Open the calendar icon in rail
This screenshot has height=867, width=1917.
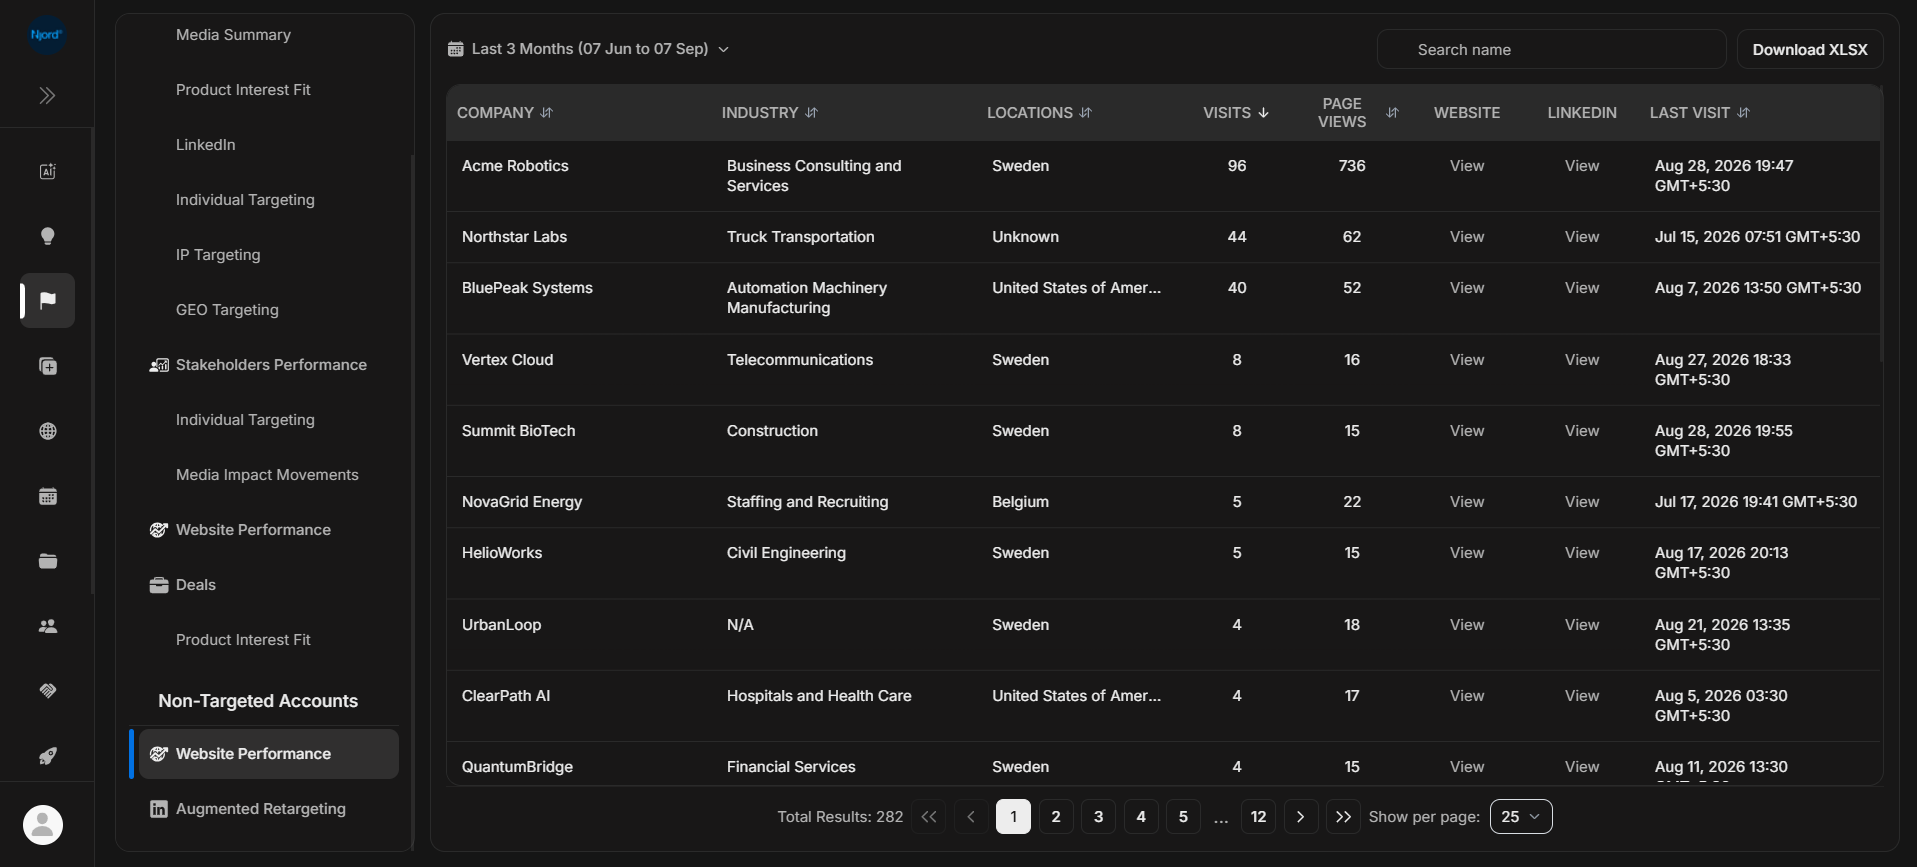coord(47,496)
